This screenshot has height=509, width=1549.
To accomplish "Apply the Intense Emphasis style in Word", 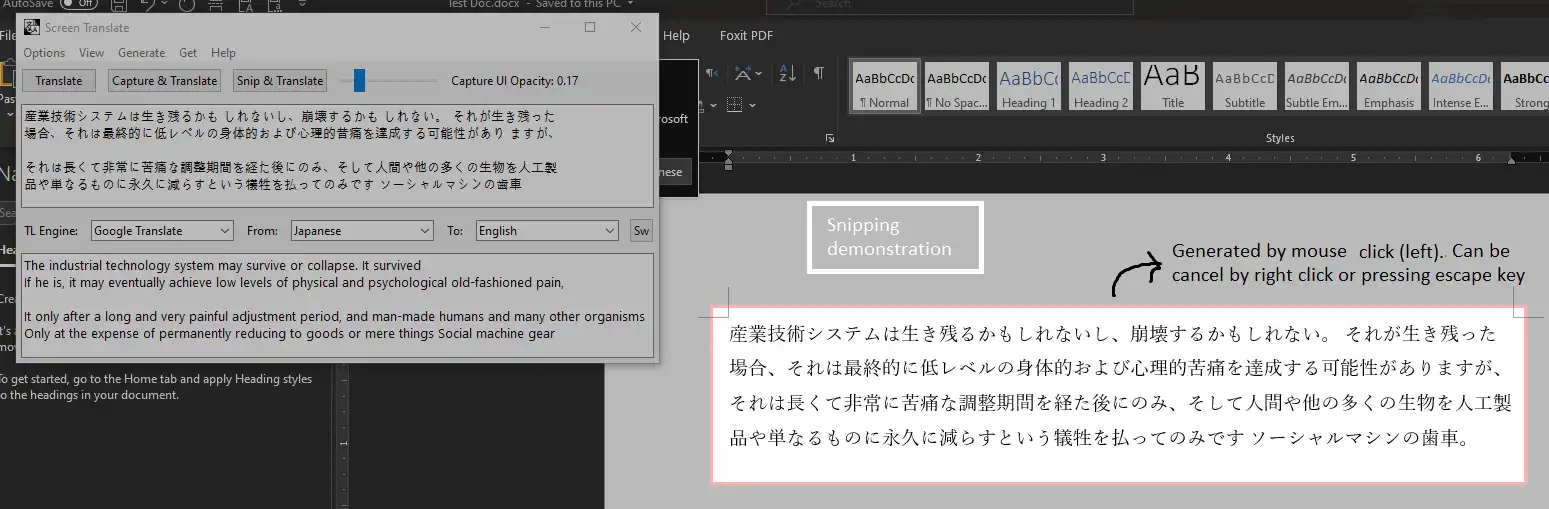I will coord(1460,88).
